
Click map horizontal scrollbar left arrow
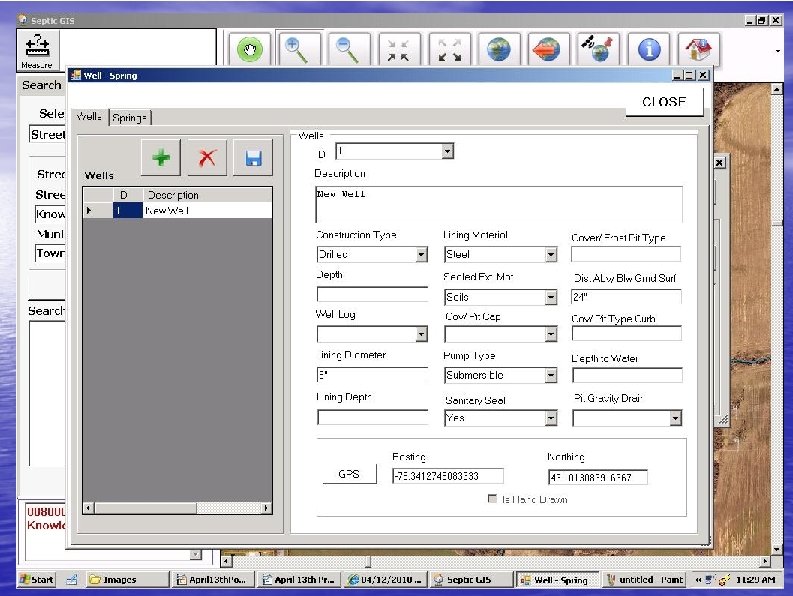click(x=227, y=561)
